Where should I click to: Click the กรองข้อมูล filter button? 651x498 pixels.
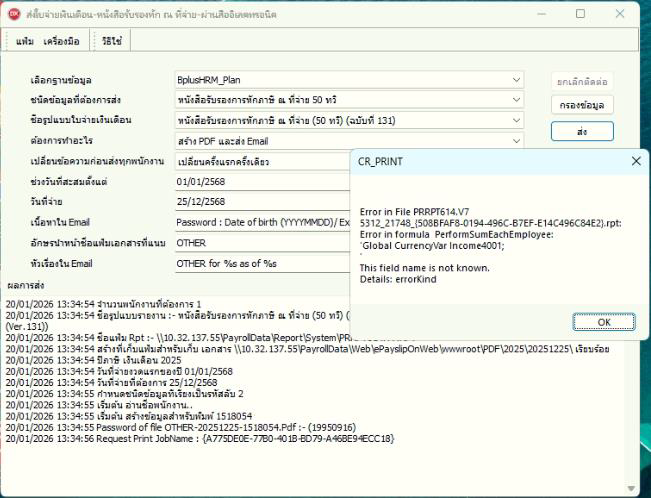[581, 104]
